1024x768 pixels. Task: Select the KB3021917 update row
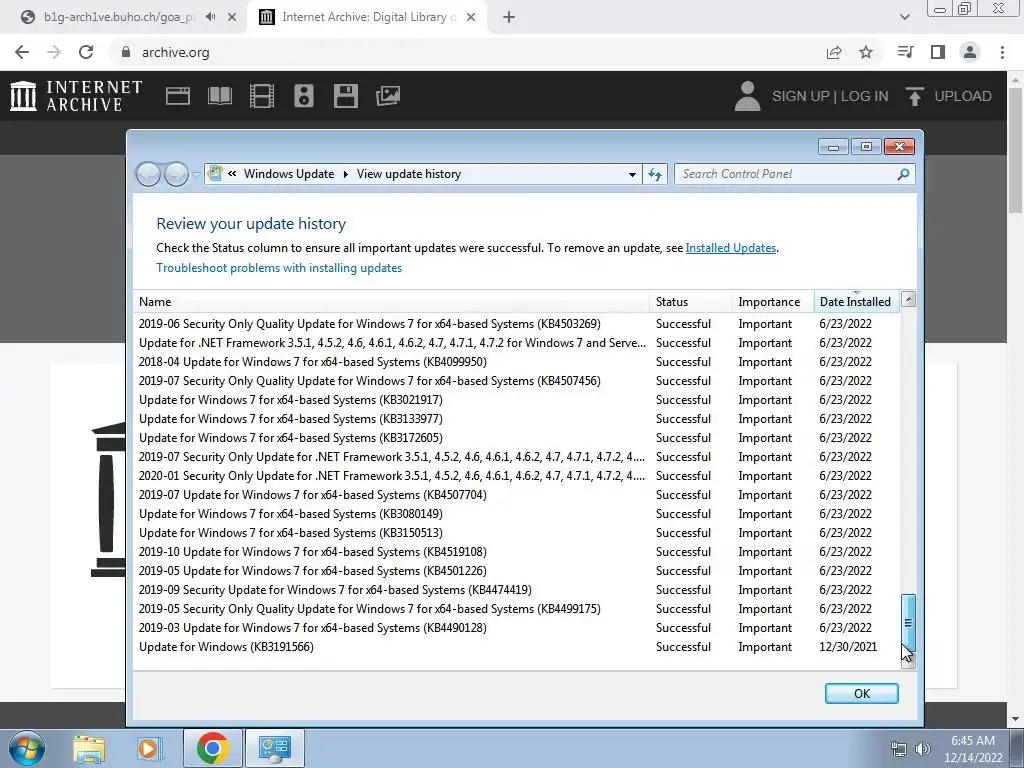pos(516,400)
